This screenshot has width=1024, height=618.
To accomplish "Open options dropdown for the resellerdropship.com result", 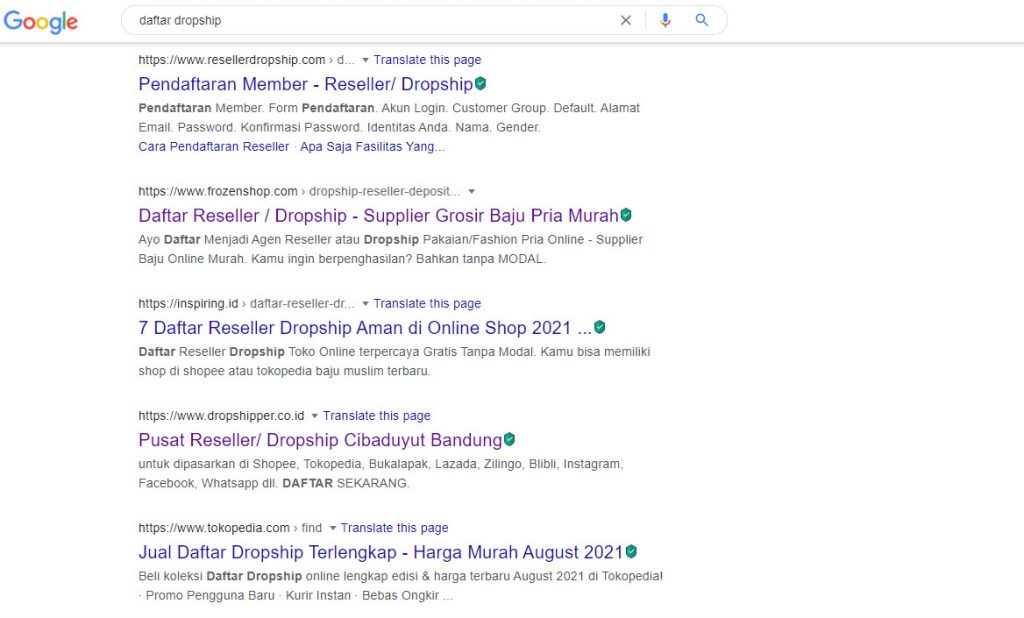I will 363,59.
